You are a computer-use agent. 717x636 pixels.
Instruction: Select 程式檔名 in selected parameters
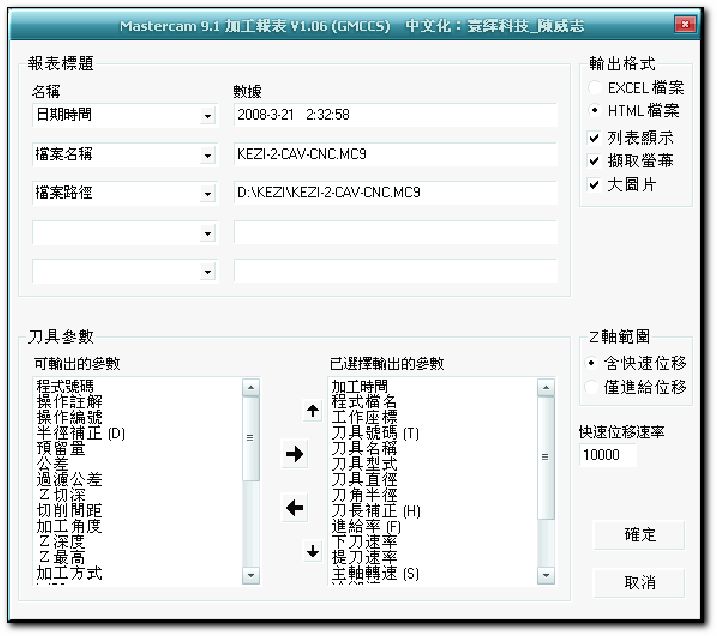pyautogui.click(x=364, y=402)
